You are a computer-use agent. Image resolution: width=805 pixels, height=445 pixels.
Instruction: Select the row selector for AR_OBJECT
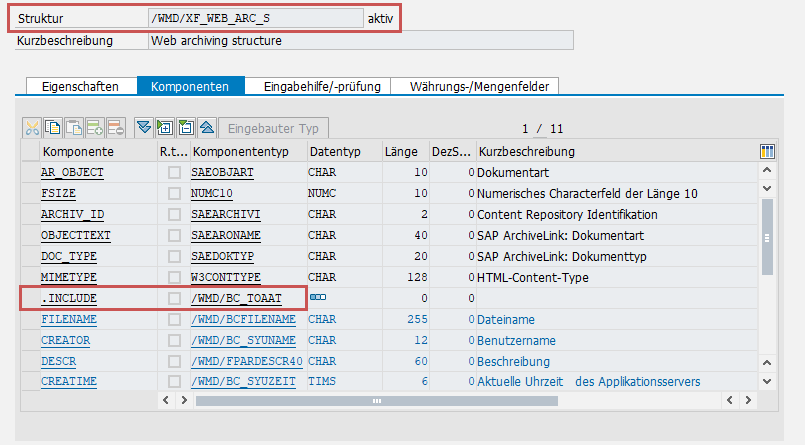pos(30,172)
